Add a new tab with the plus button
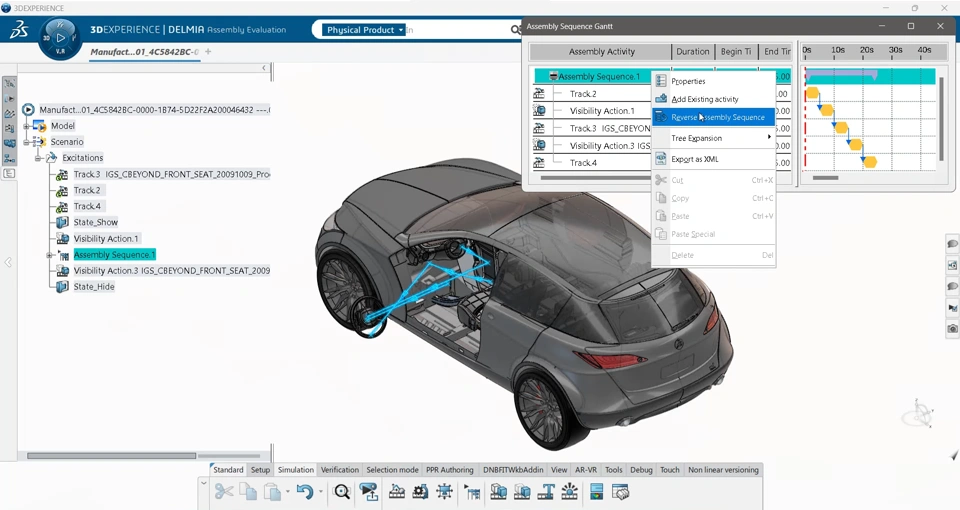 pos(208,51)
